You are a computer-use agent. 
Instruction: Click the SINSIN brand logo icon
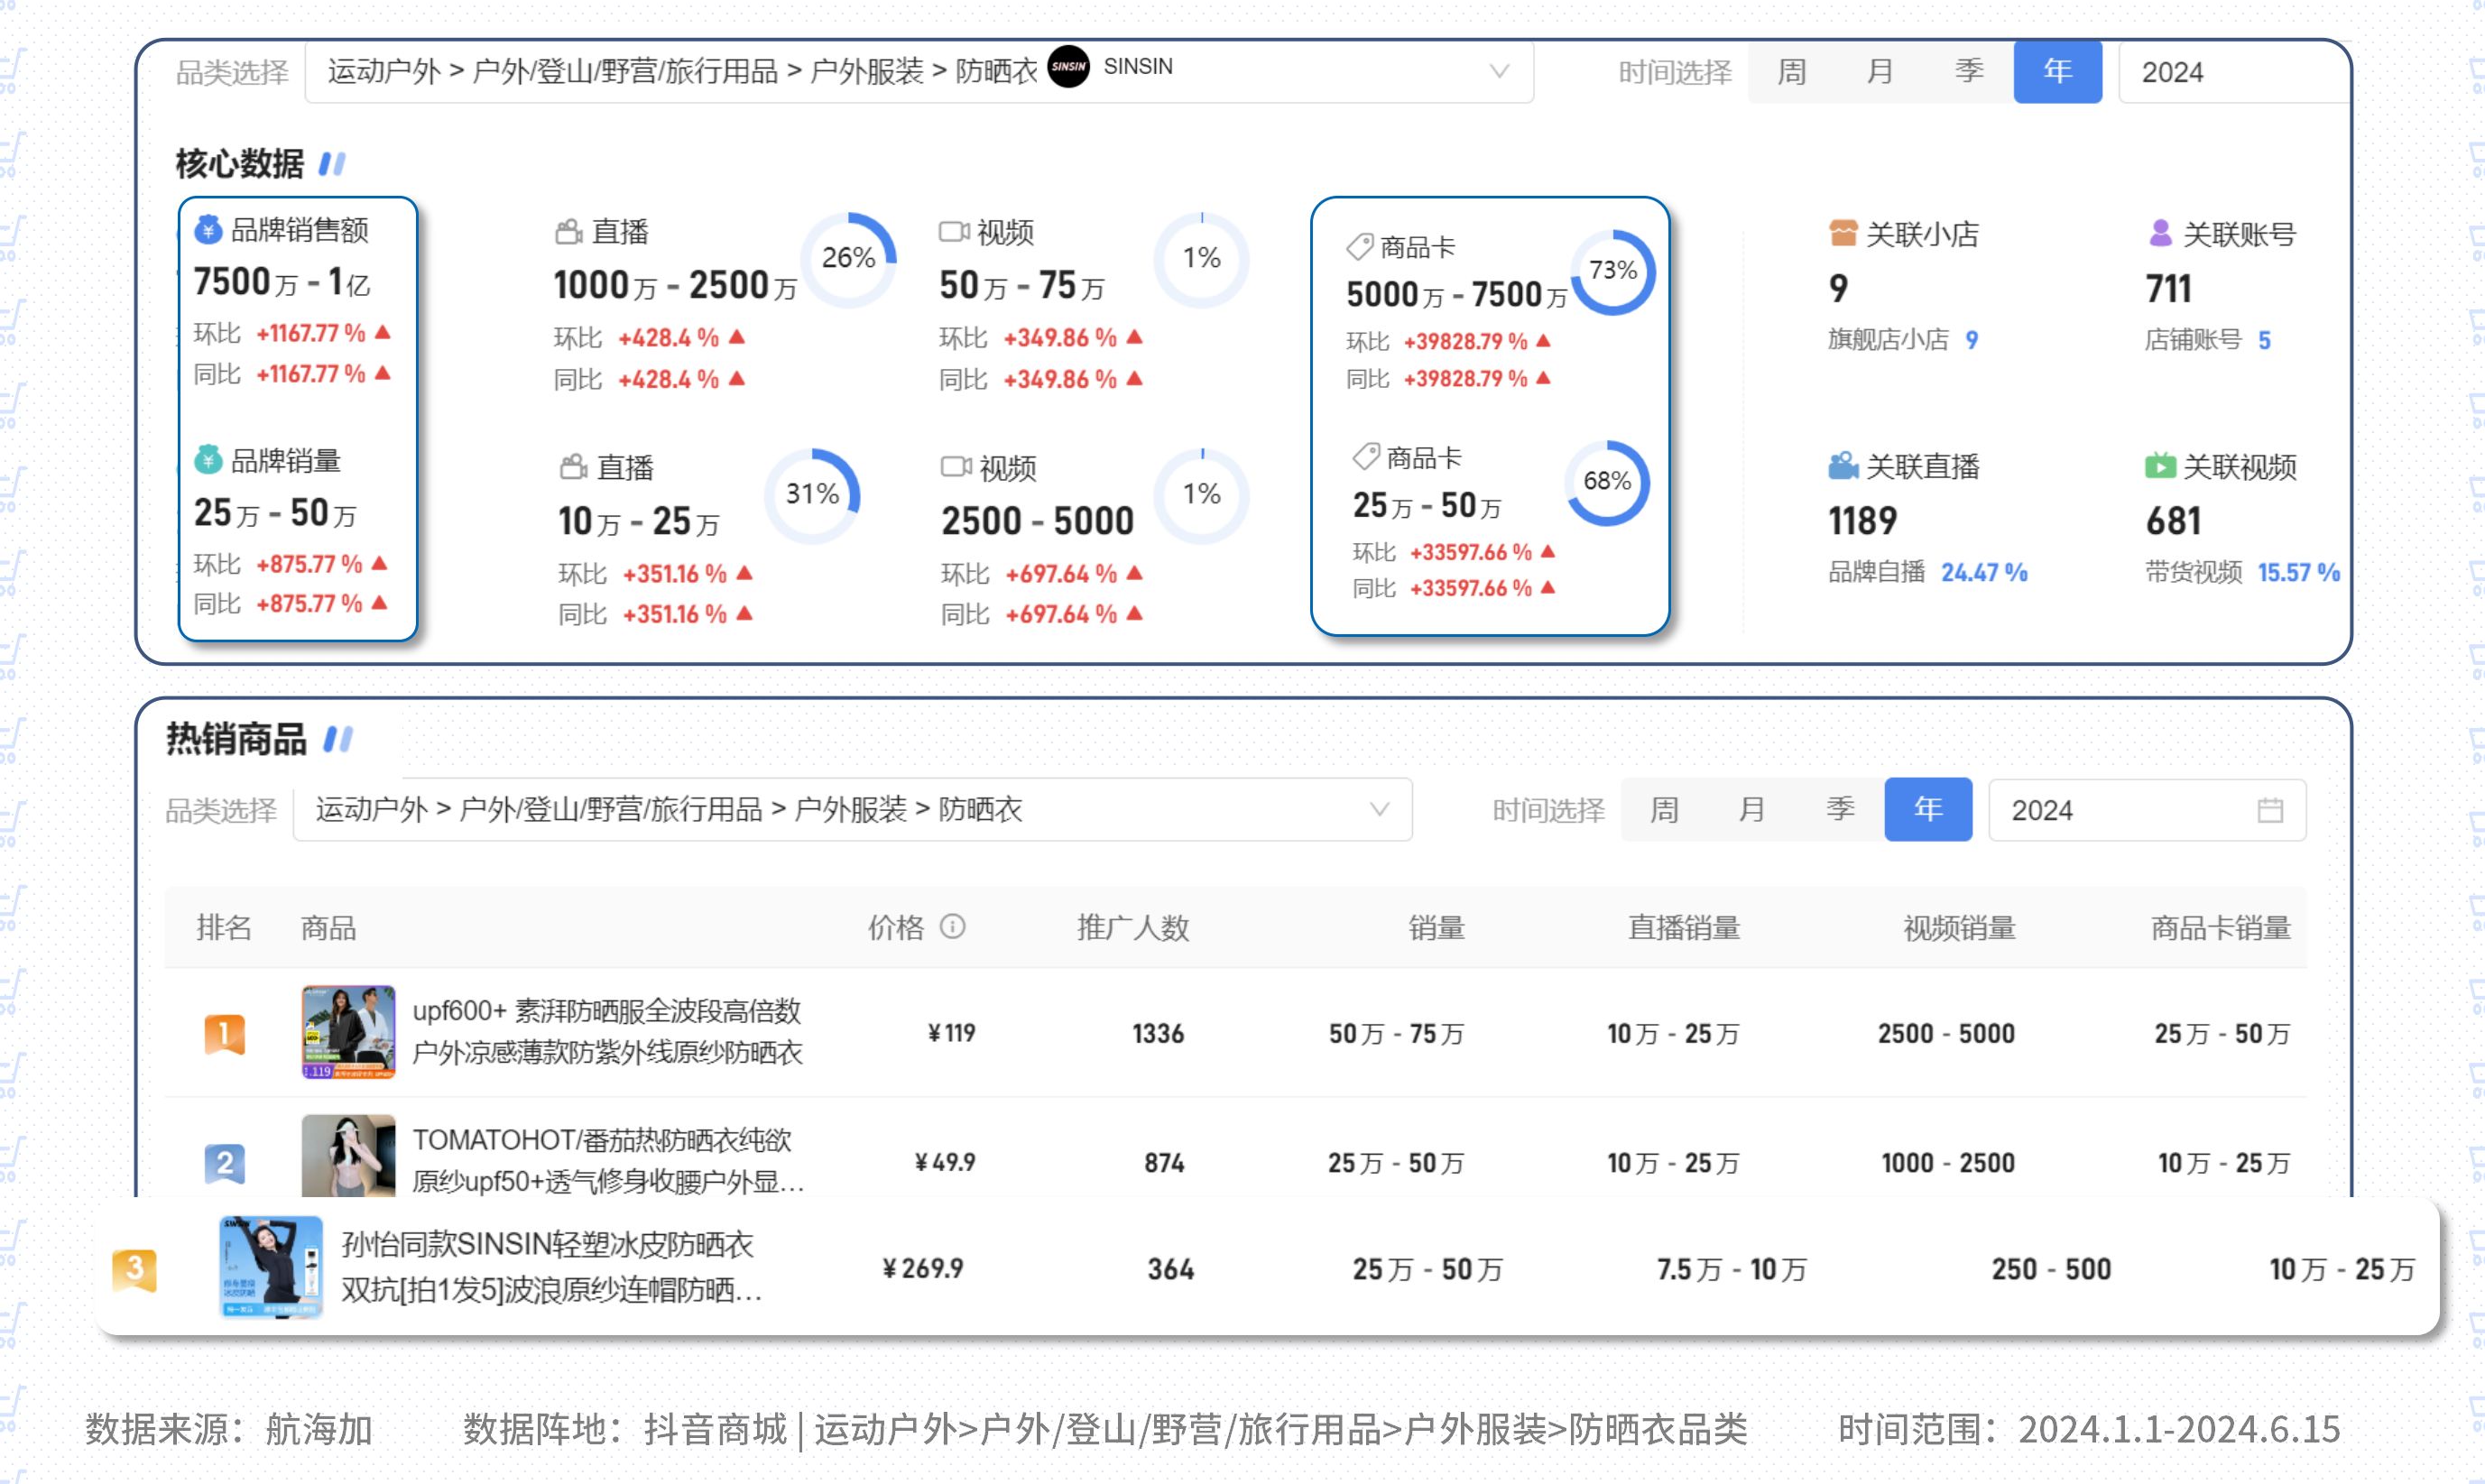point(1068,67)
